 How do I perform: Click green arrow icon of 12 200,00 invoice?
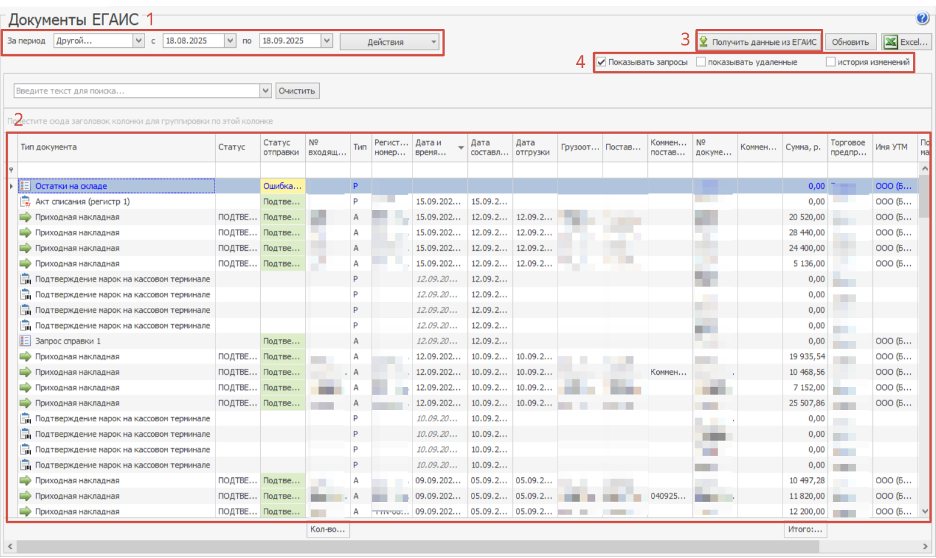tap(25, 511)
